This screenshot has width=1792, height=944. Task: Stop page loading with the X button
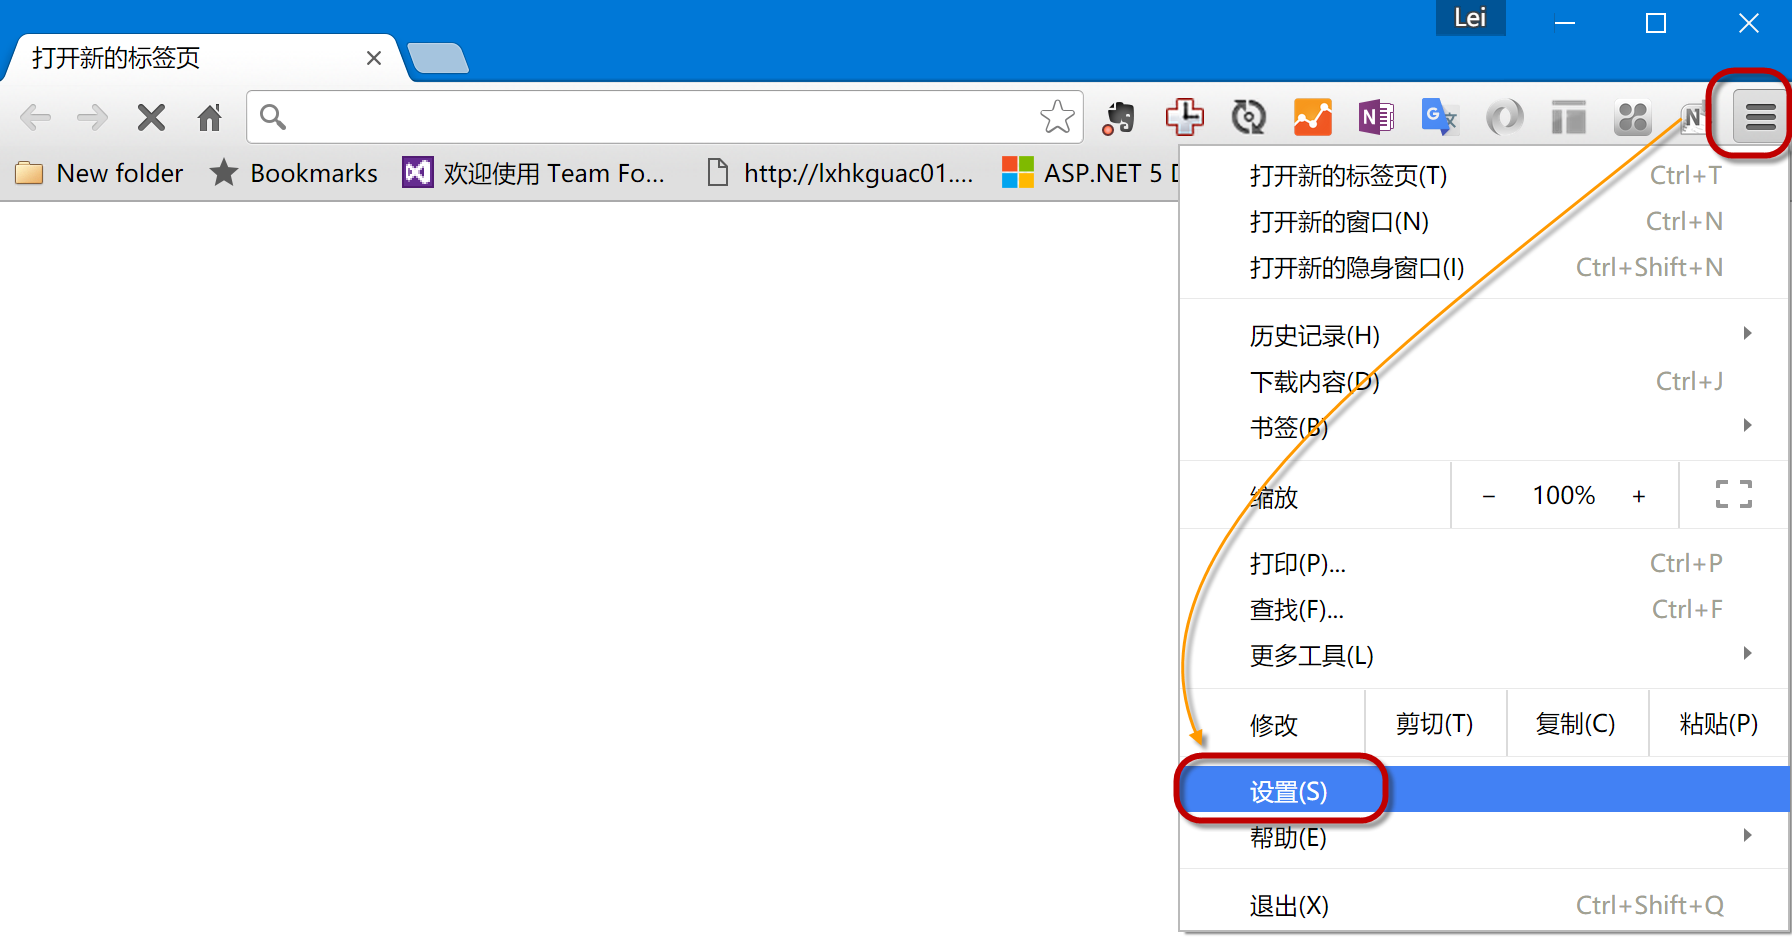tap(151, 118)
